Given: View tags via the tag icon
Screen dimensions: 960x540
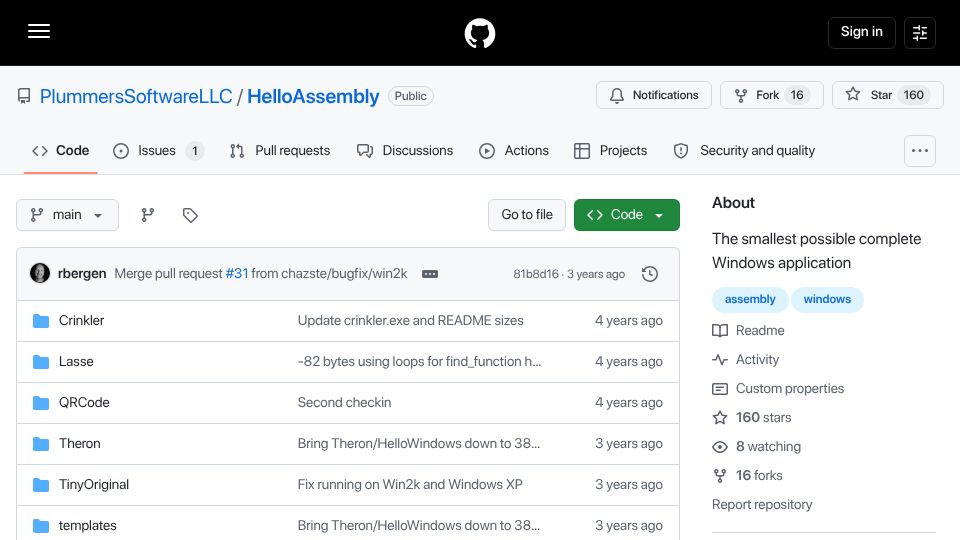Looking at the screenshot, I should click(190, 215).
